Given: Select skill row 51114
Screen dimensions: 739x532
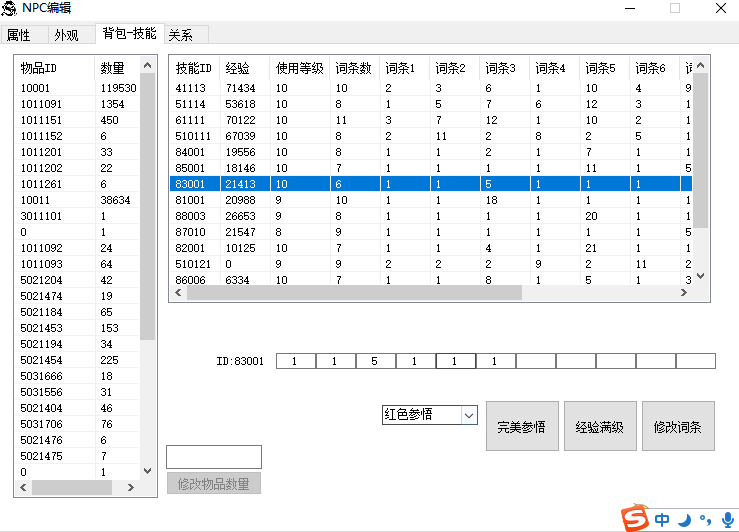Looking at the screenshot, I should click(x=431, y=104).
